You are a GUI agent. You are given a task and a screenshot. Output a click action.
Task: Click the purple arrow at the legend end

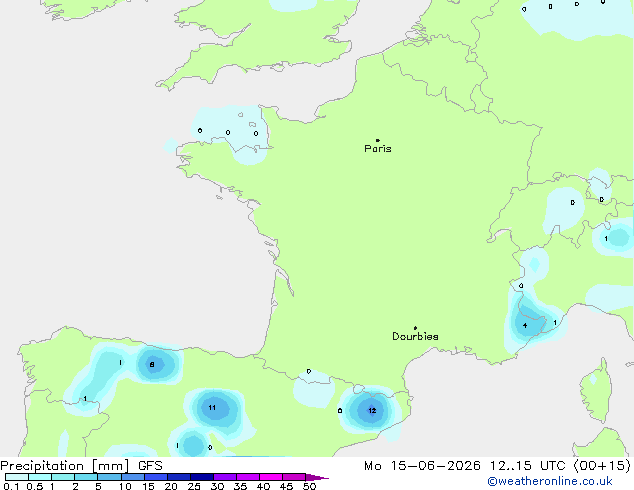coord(317,477)
